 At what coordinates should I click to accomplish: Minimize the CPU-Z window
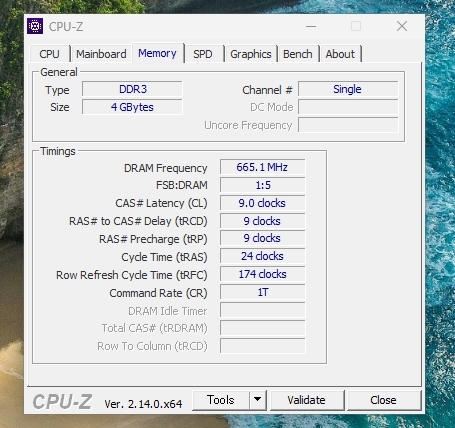click(311, 26)
